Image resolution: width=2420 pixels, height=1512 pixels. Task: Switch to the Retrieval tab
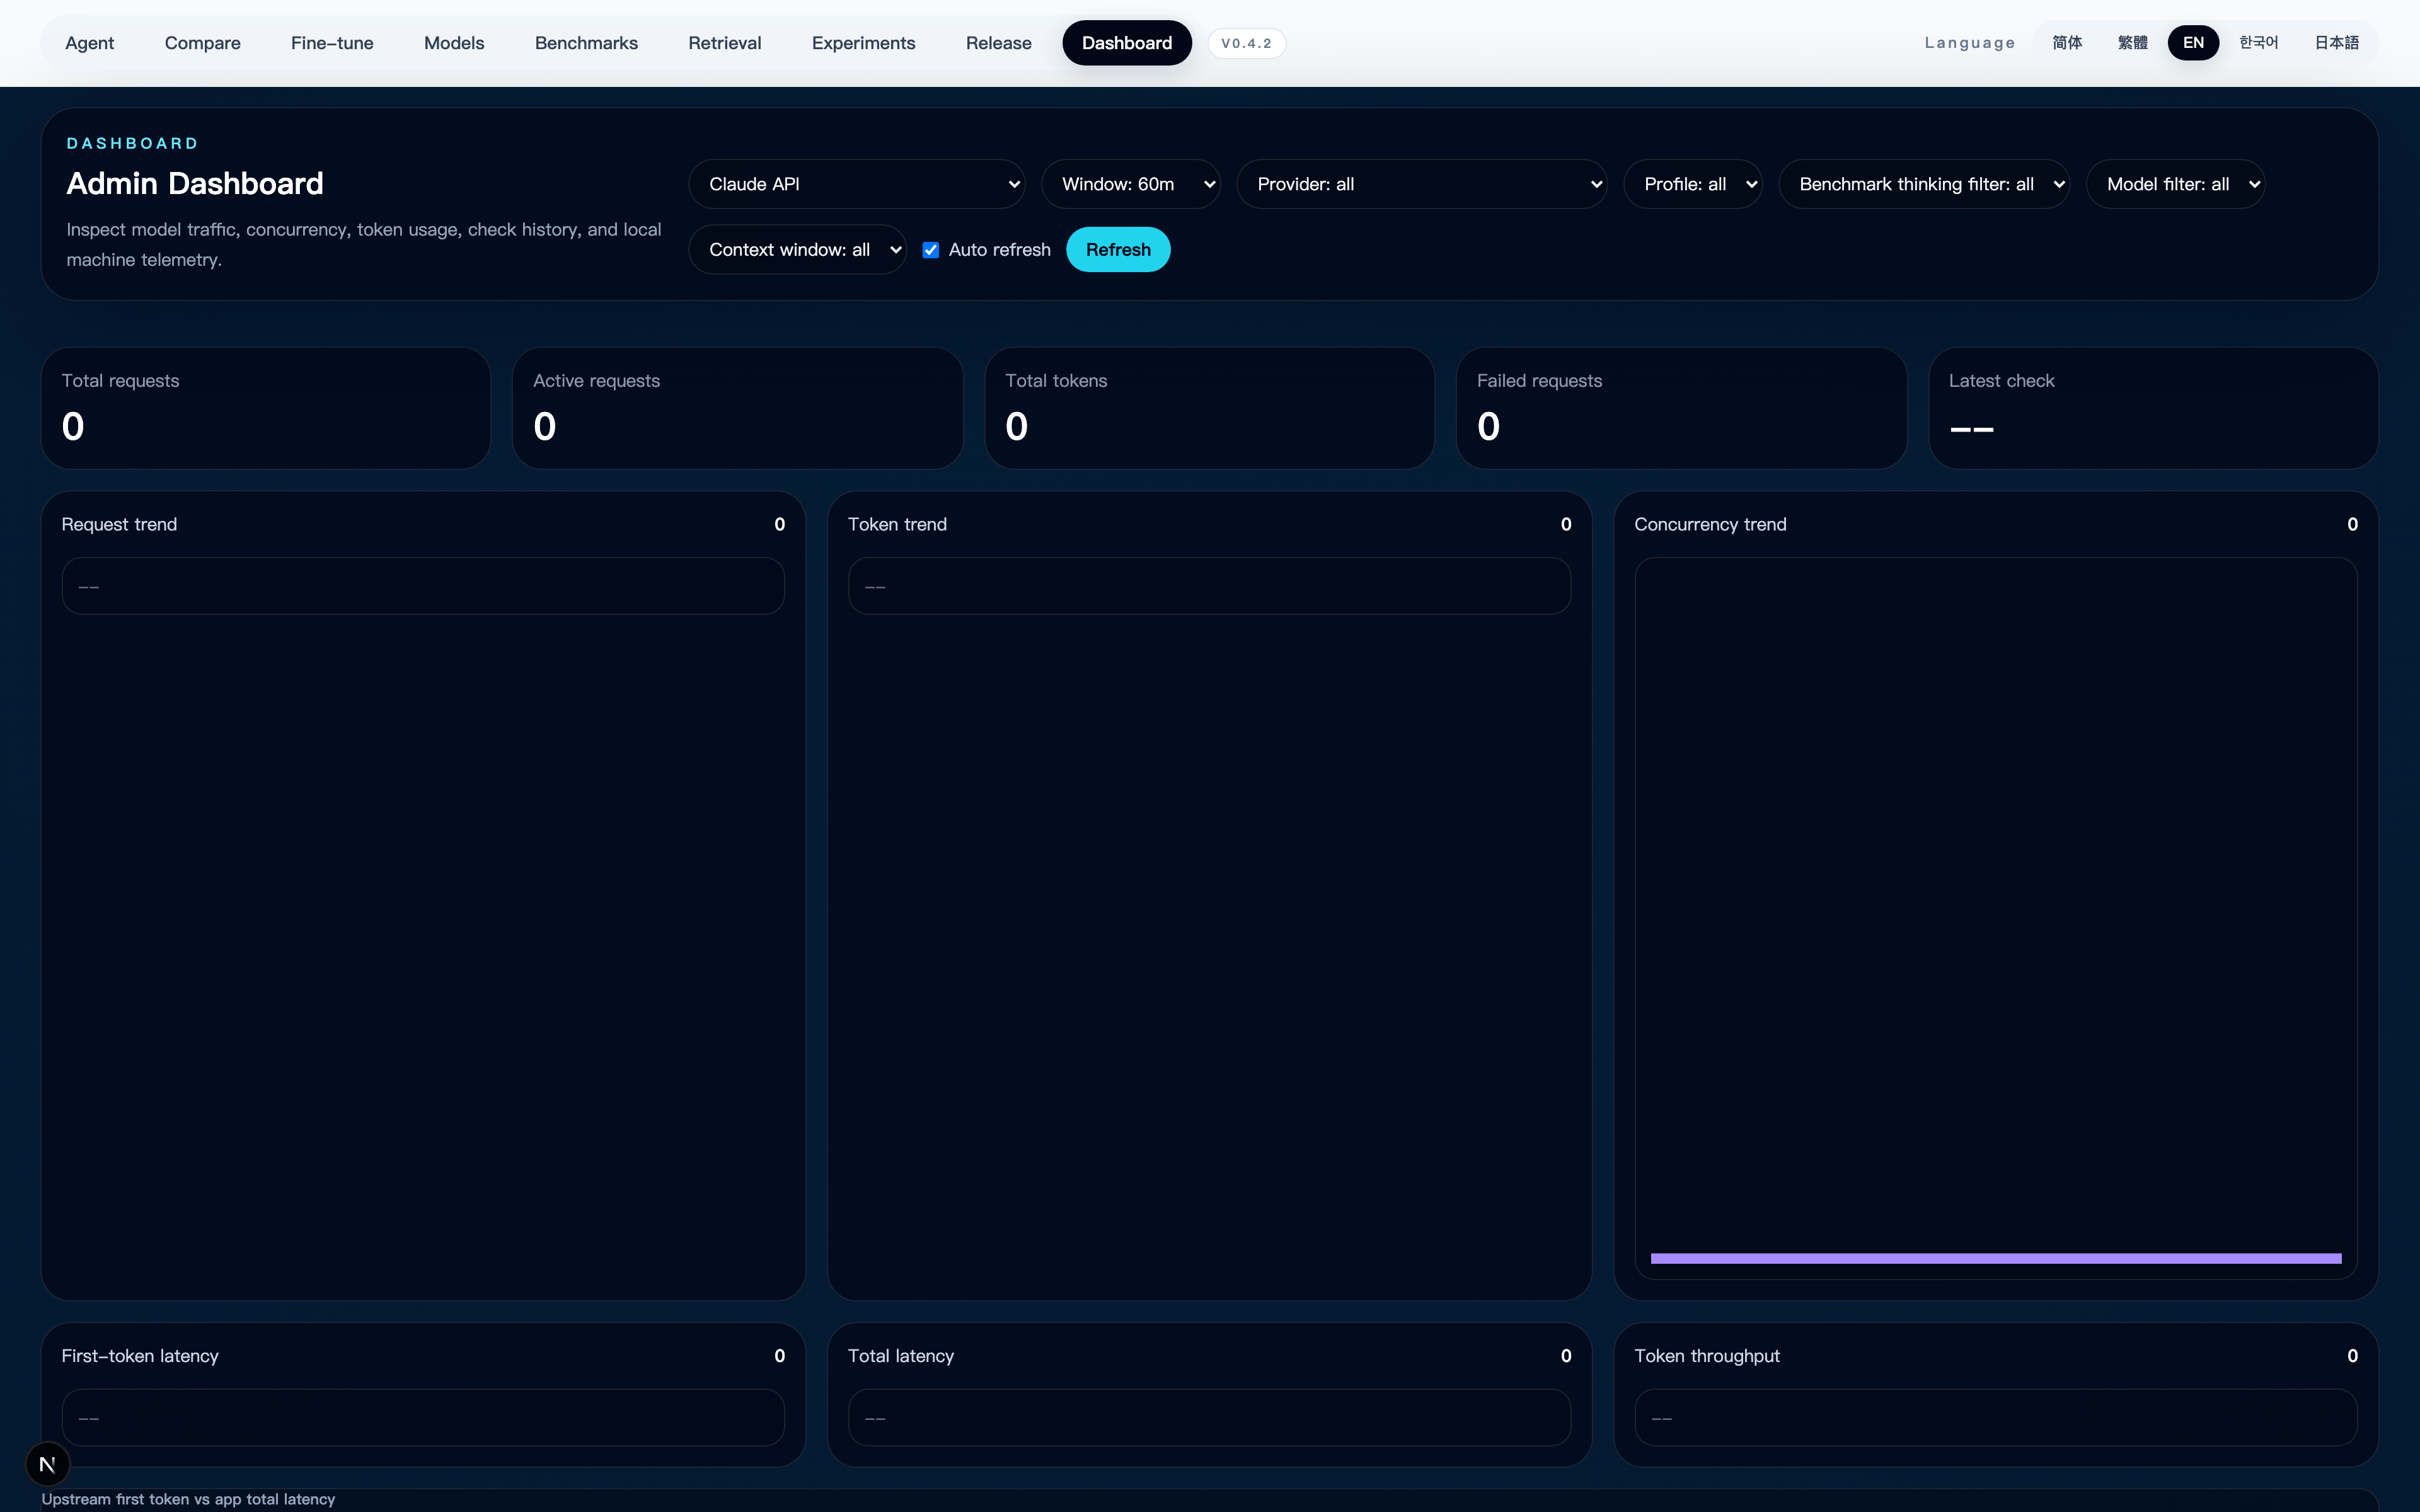[x=724, y=43]
